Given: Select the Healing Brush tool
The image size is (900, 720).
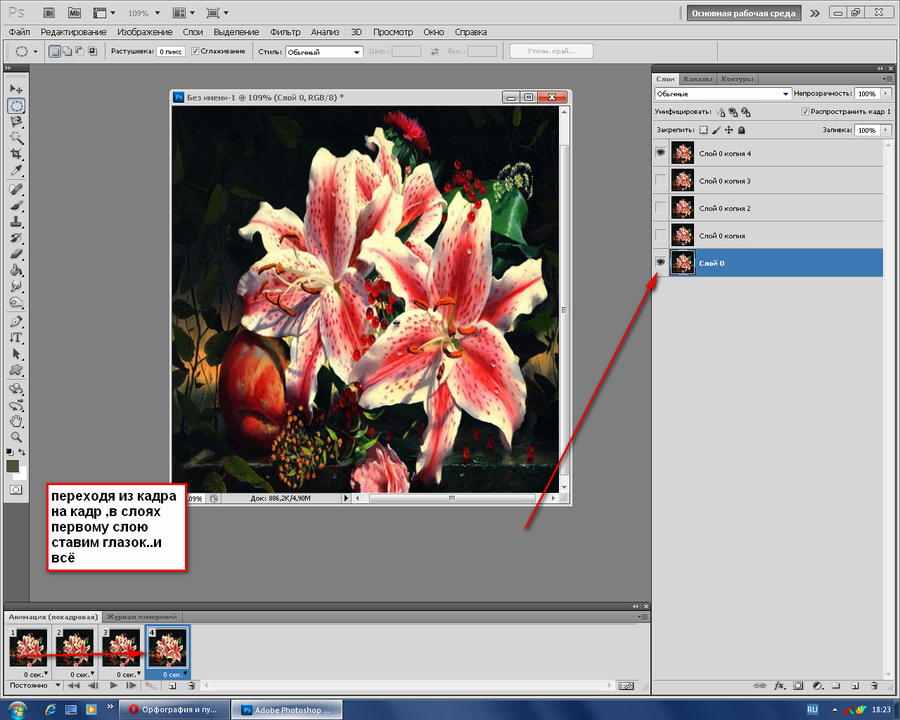Looking at the screenshot, I should [x=16, y=189].
